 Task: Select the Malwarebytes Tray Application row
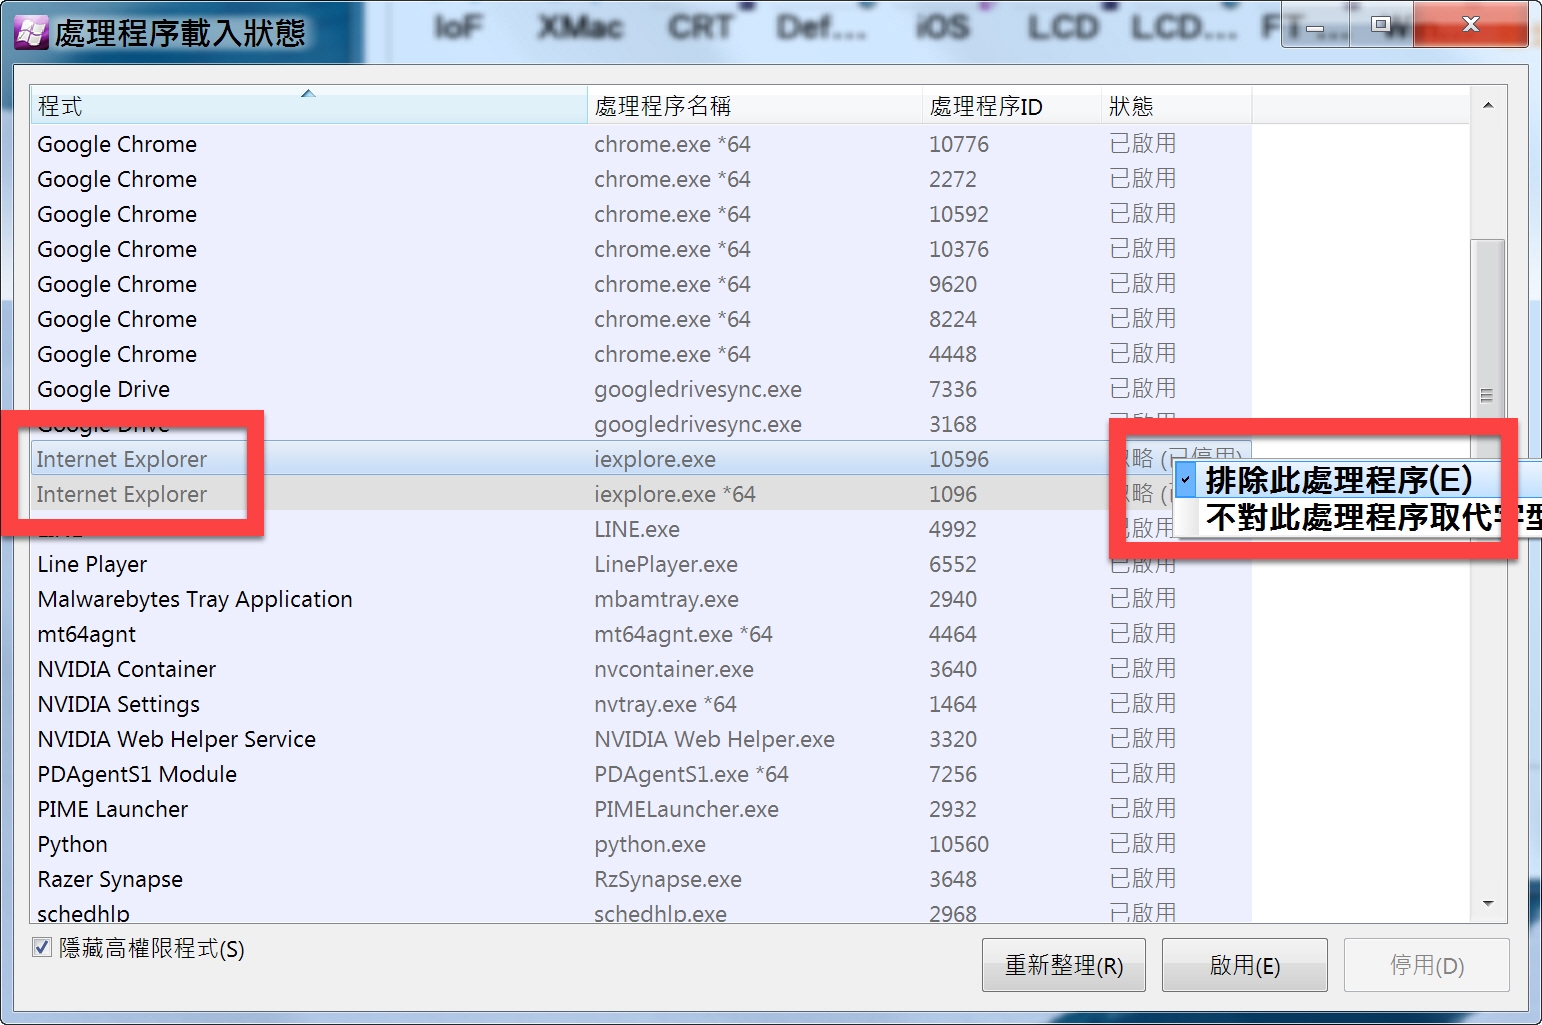tap(640, 599)
